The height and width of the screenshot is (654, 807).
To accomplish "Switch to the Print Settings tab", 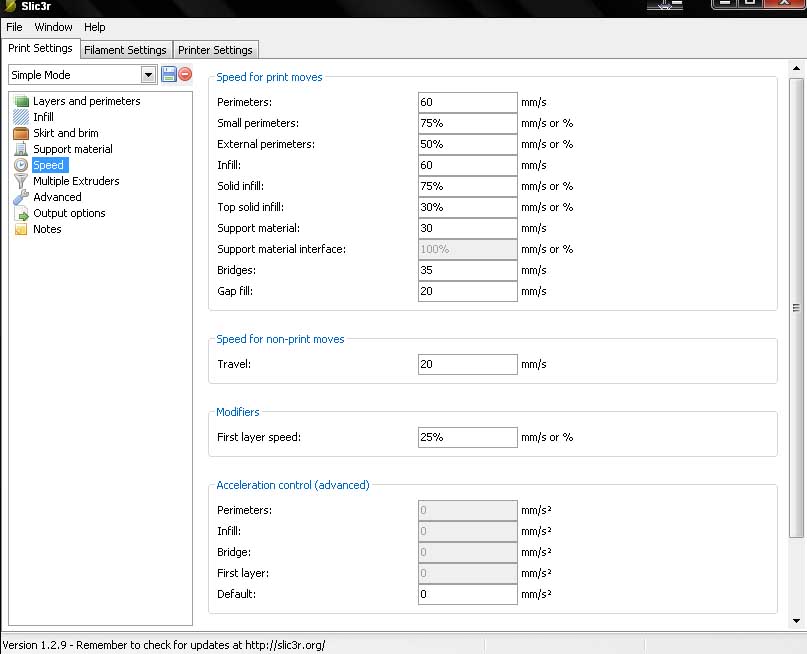I will (x=41, y=48).
